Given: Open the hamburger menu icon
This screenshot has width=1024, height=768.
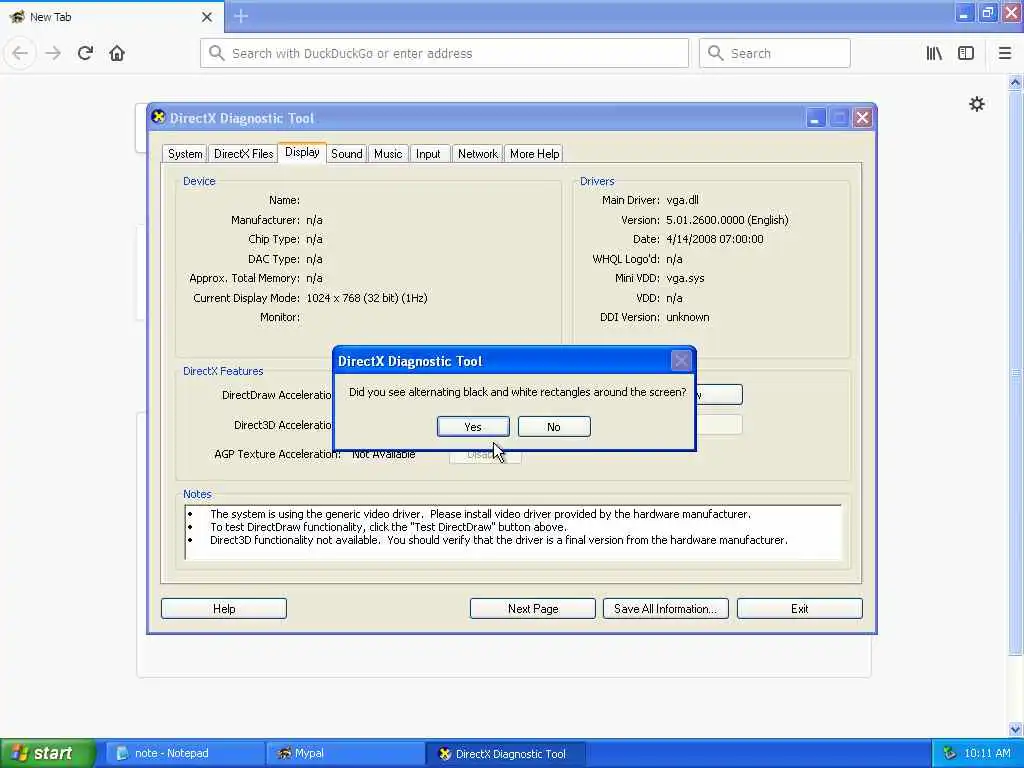Looking at the screenshot, I should point(1005,53).
